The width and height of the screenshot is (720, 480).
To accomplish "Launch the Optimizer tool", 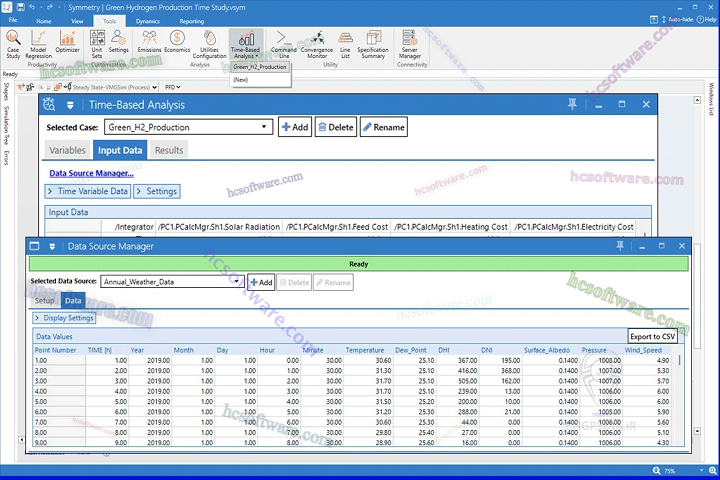I will 68,41.
